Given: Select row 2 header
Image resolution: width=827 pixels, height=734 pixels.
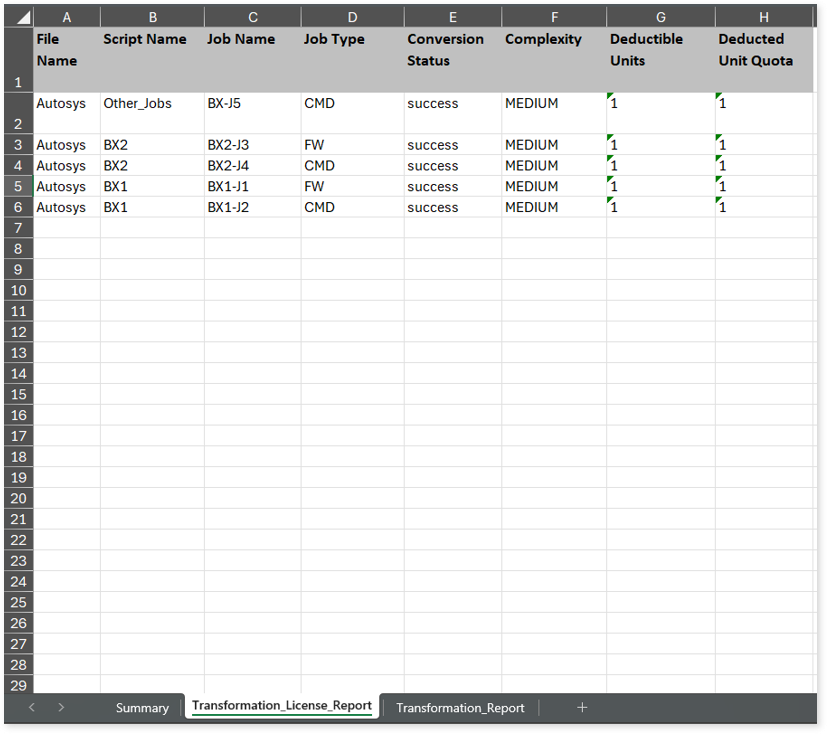Looking at the screenshot, I should coord(18,113).
